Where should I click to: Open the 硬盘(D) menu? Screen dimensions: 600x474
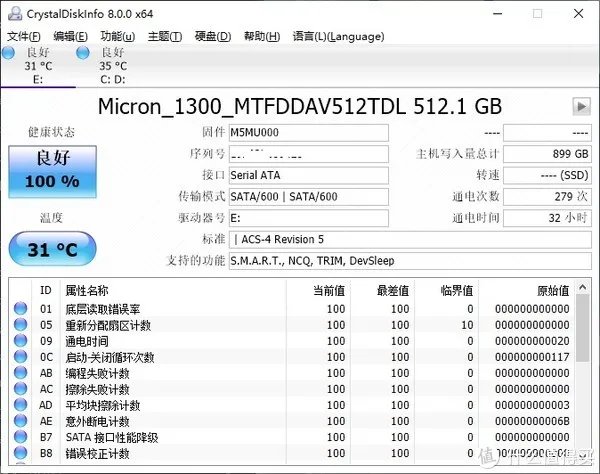click(x=213, y=37)
